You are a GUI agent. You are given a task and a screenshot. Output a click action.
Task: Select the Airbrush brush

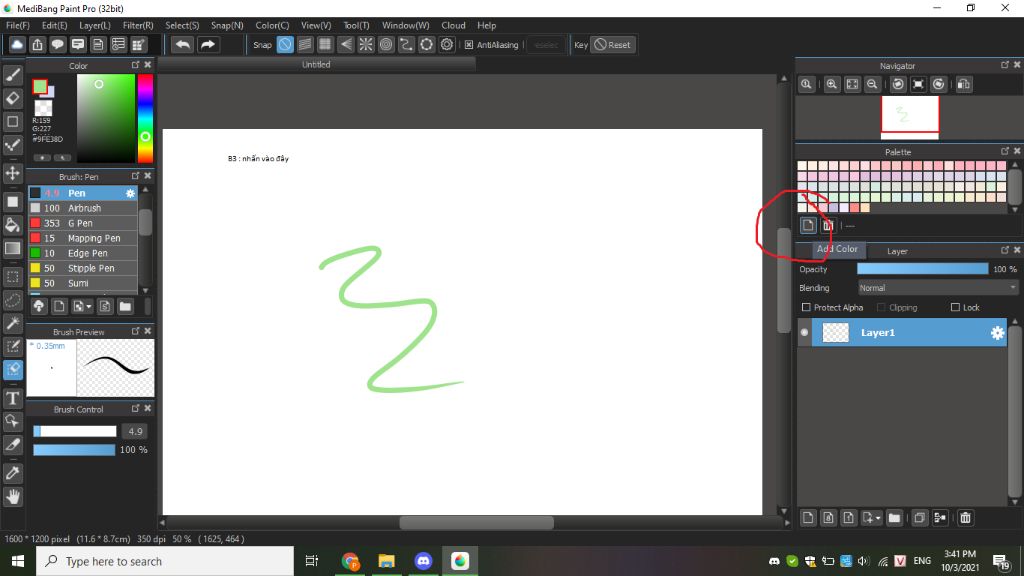[x=83, y=208]
